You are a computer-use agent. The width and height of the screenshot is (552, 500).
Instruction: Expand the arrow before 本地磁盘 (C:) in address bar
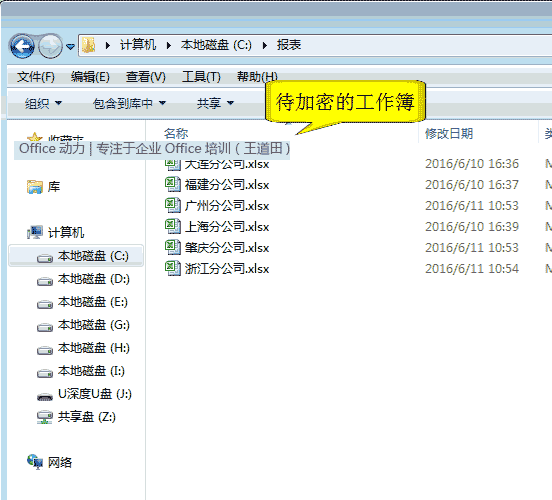169,45
